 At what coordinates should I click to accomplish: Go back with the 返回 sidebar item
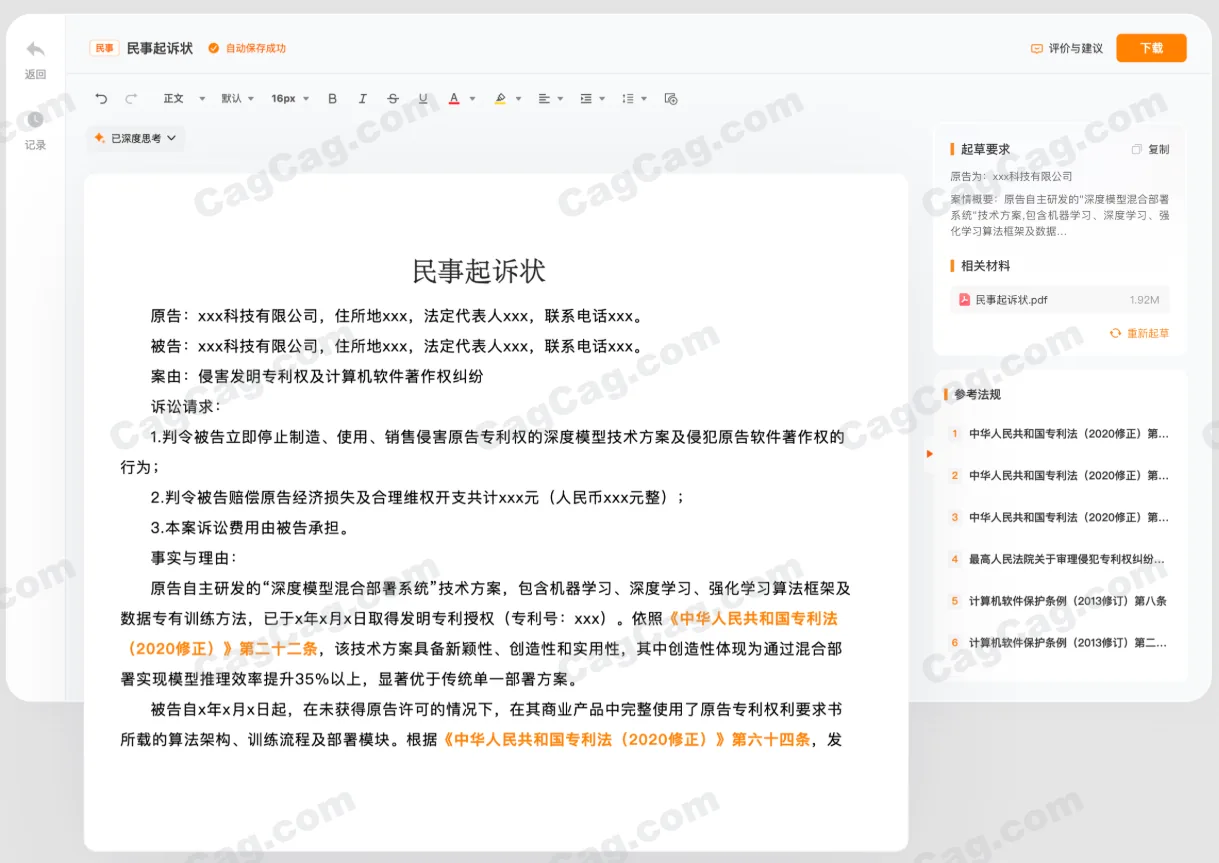(35, 60)
